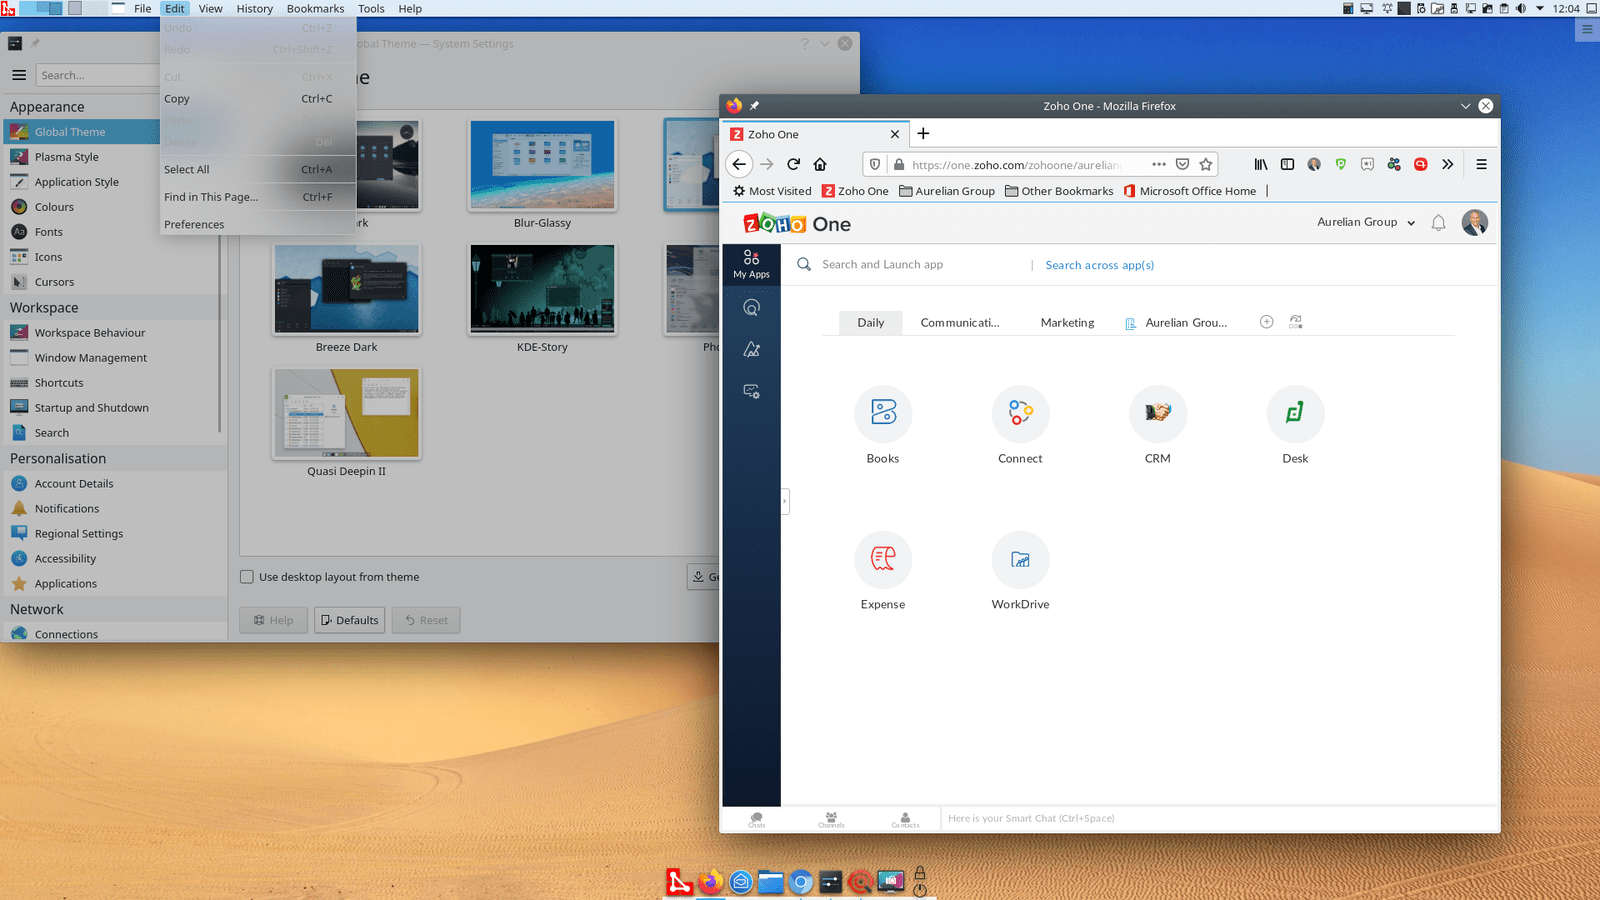Reload the page in Firefox
1600x900 pixels.
click(x=793, y=164)
